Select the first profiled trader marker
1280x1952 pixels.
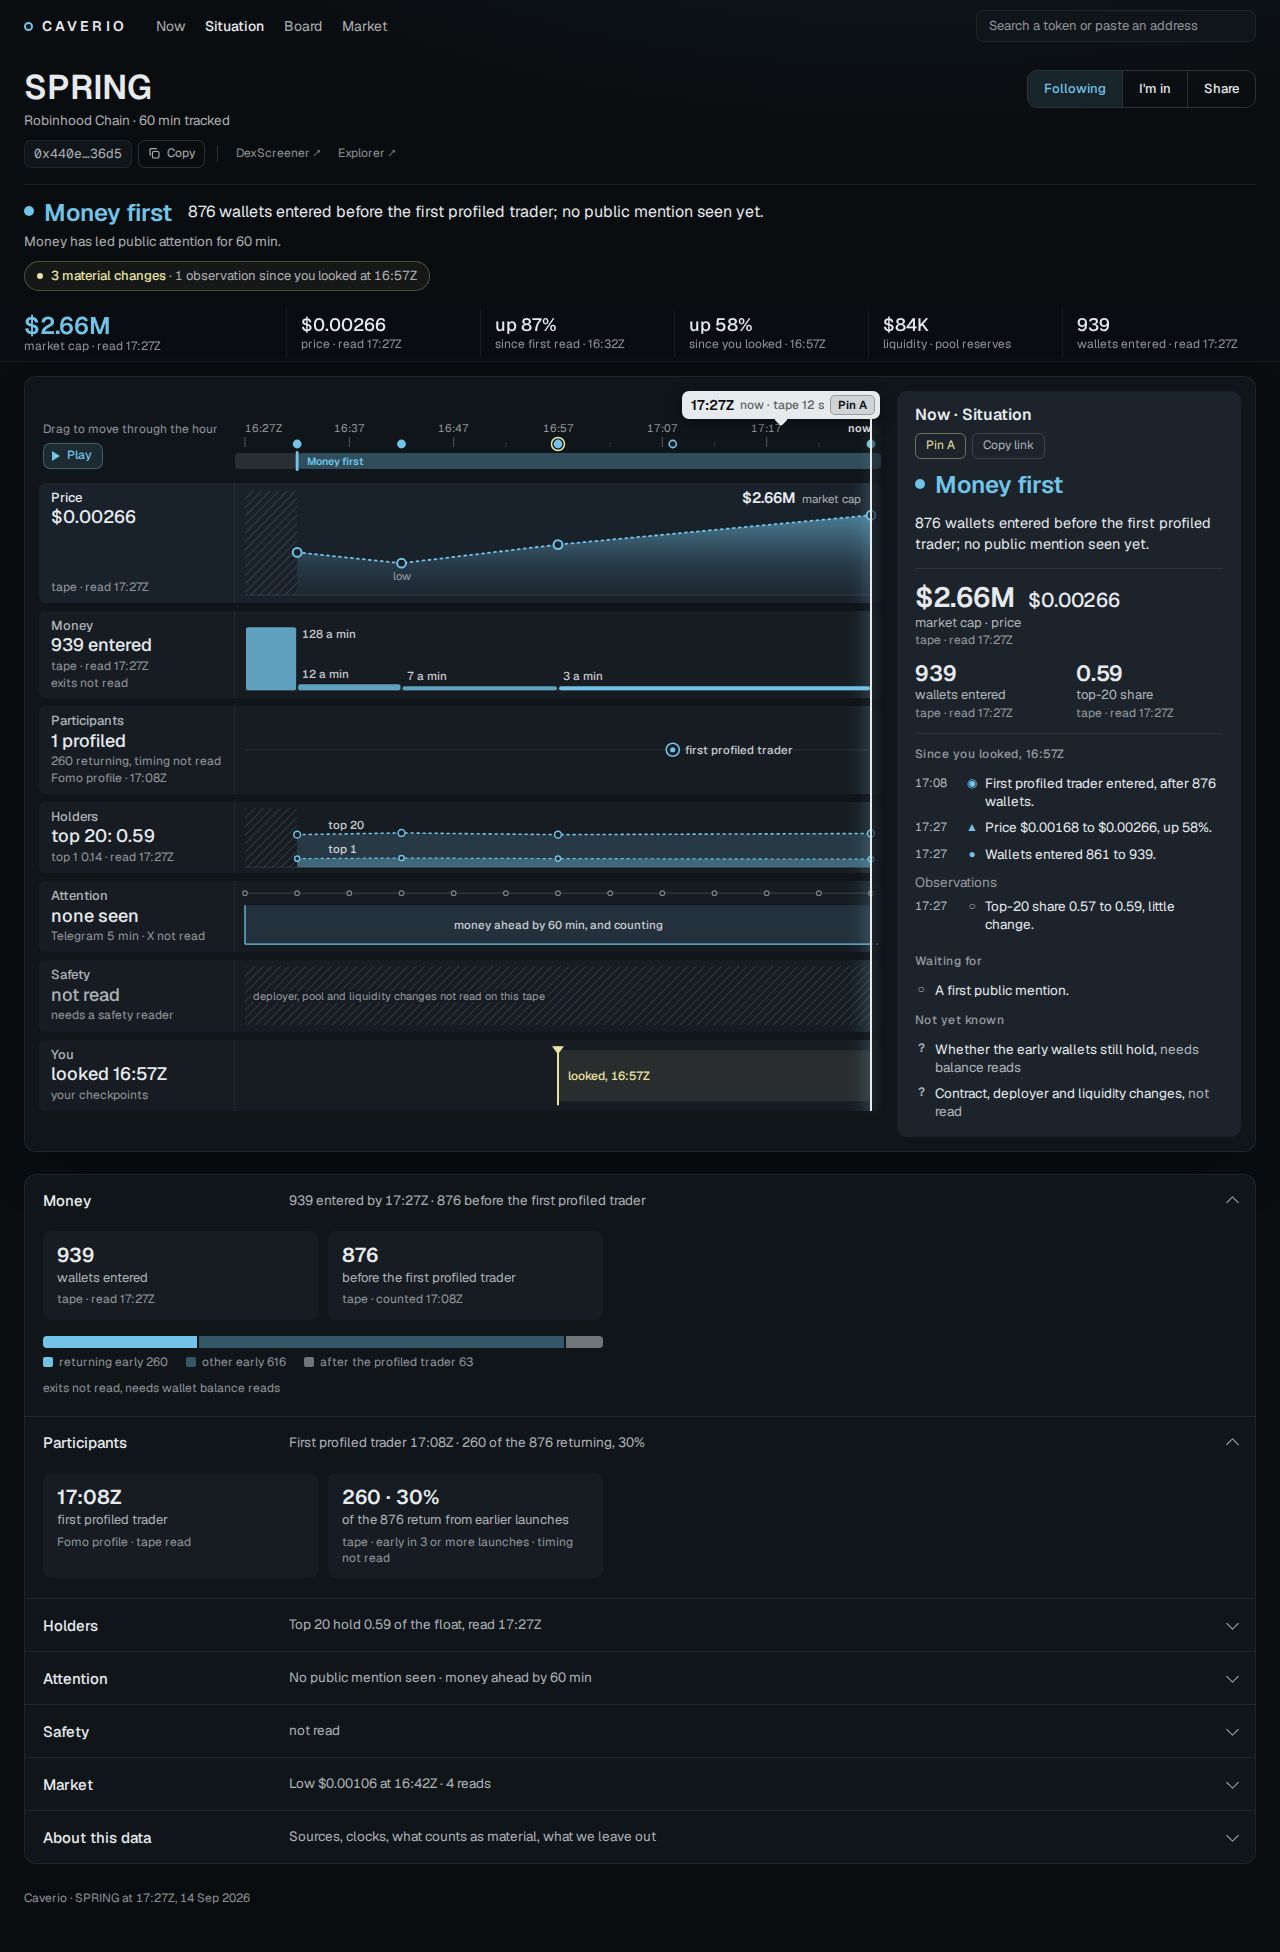(x=673, y=750)
